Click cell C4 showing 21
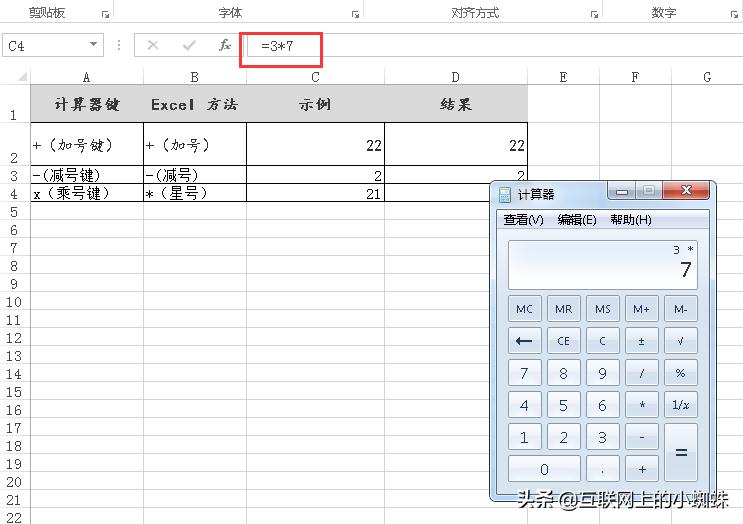This screenshot has height=524, width=743. point(316,193)
